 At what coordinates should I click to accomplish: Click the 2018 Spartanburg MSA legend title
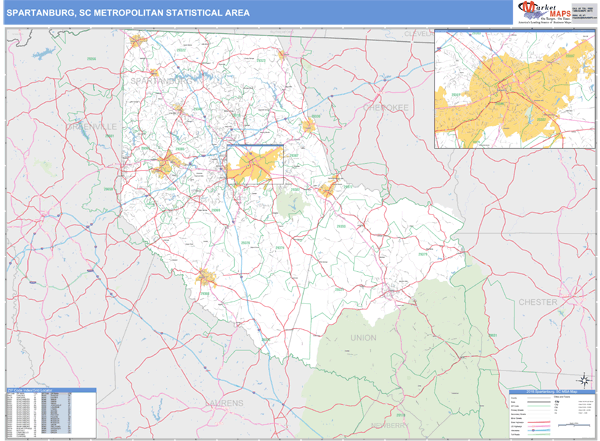552,392
